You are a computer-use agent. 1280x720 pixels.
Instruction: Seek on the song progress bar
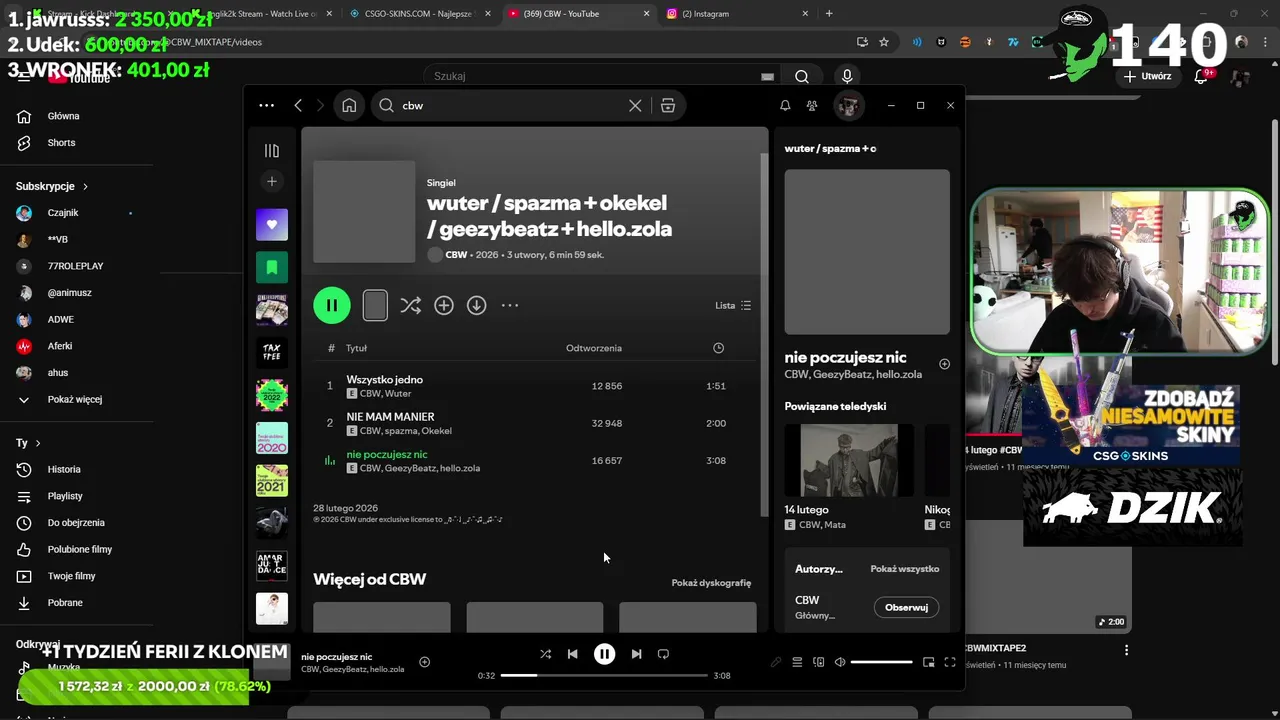603,675
